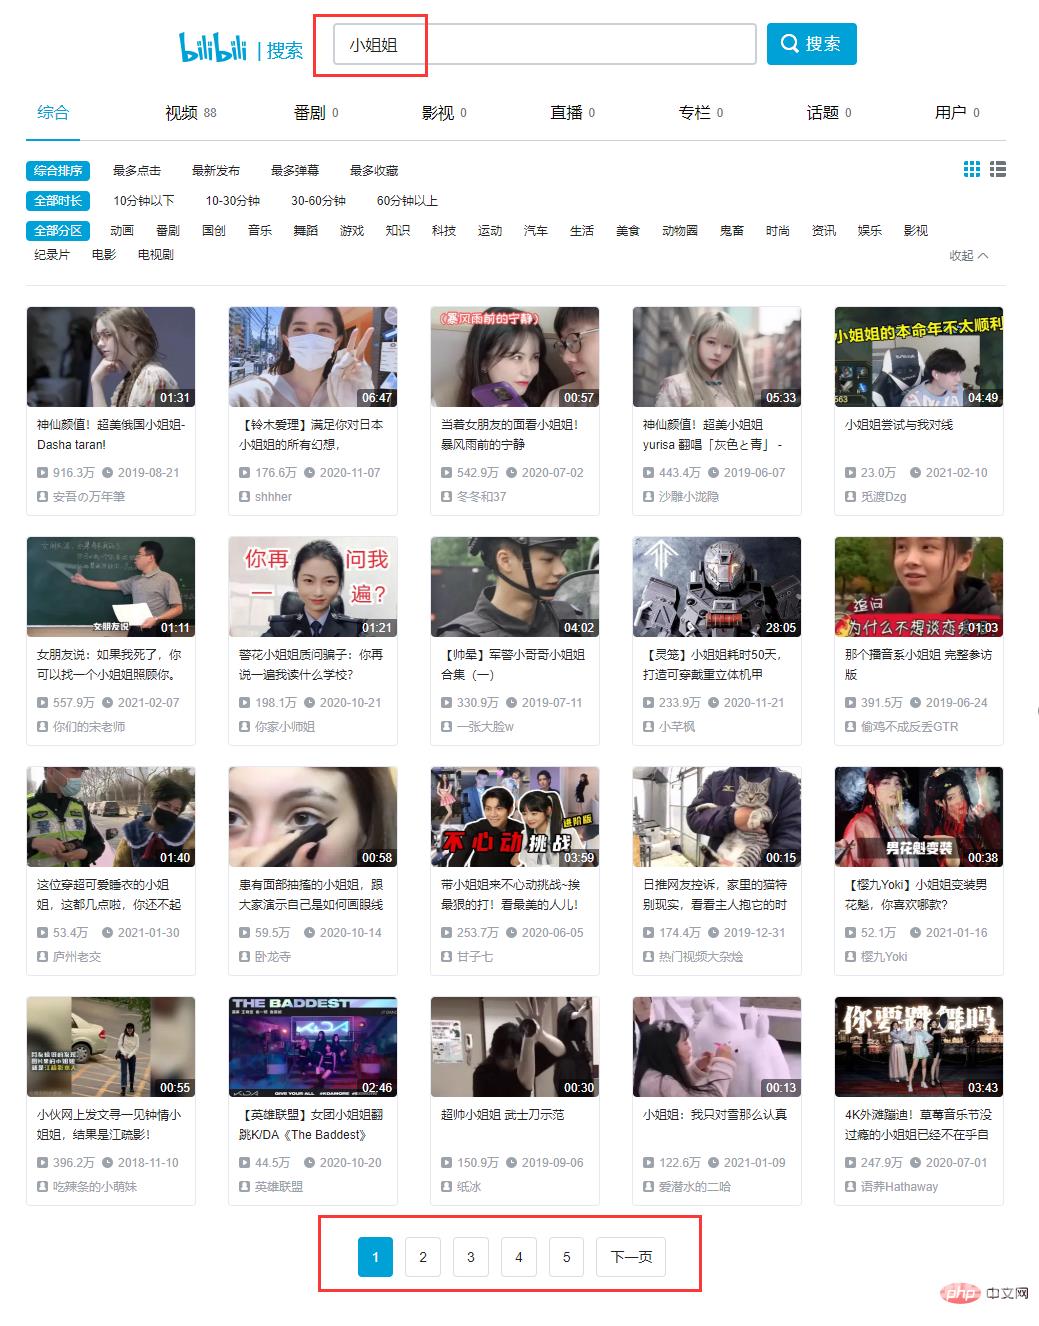The height and width of the screenshot is (1326, 1039).
Task: Open title 警花小姐姐质问骗子
Action: [x=311, y=664]
